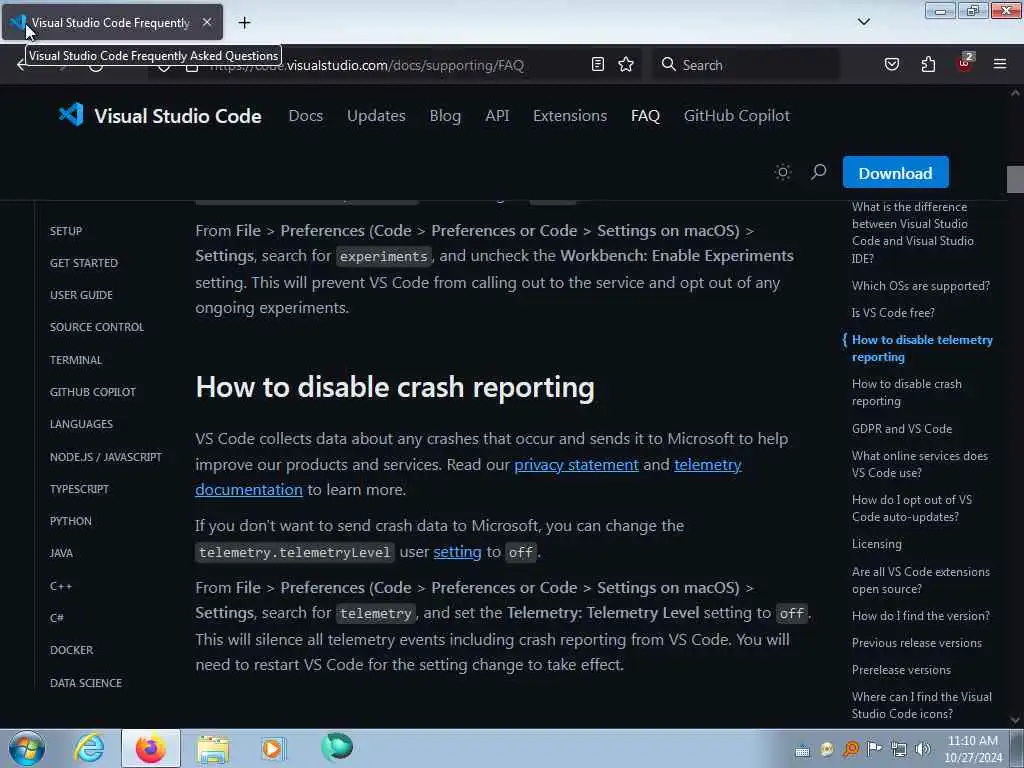Screen dimensions: 1024x768
Task: Launch Internet Explorer from the taskbar
Action: click(89, 748)
